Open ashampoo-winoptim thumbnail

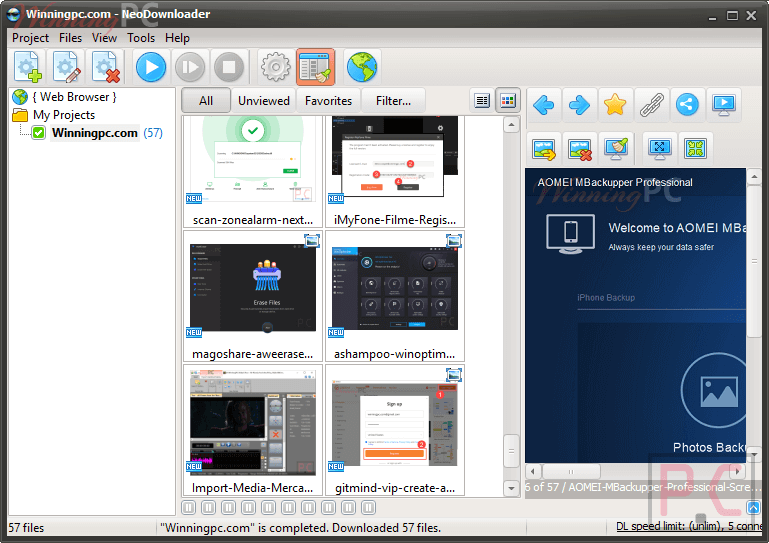[x=394, y=296]
